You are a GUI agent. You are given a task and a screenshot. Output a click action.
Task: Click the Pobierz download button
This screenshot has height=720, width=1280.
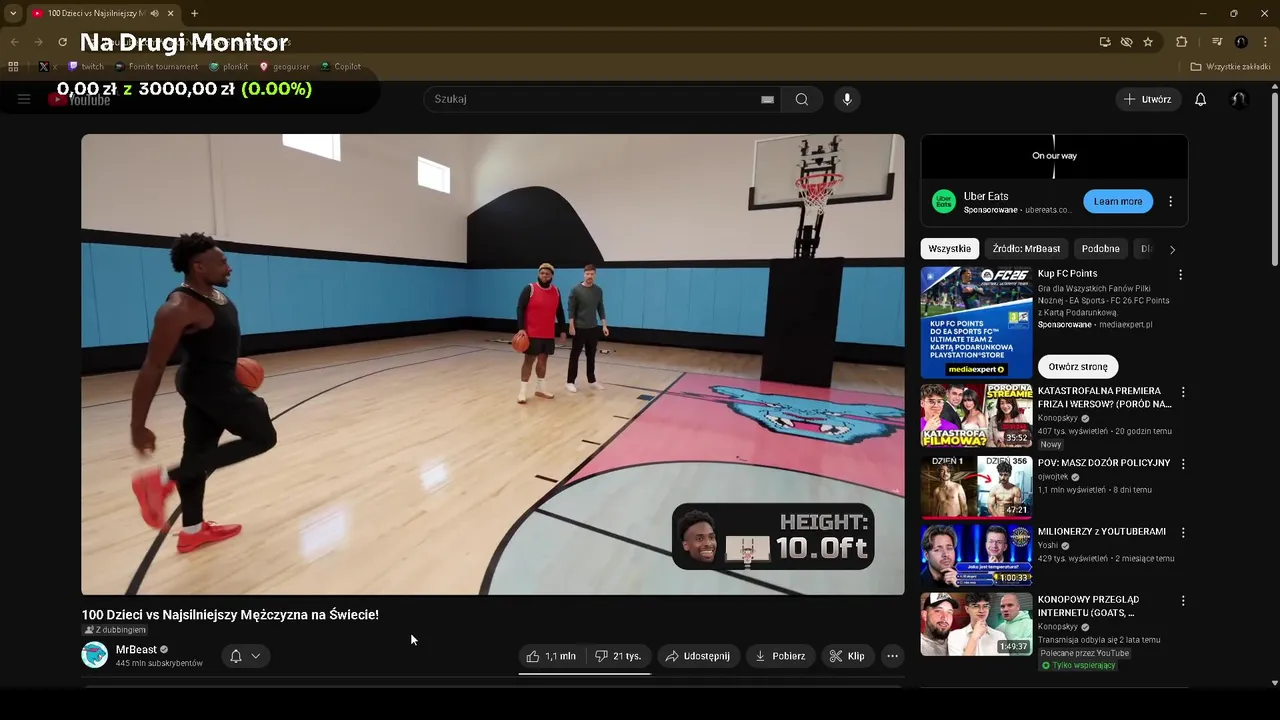(780, 656)
